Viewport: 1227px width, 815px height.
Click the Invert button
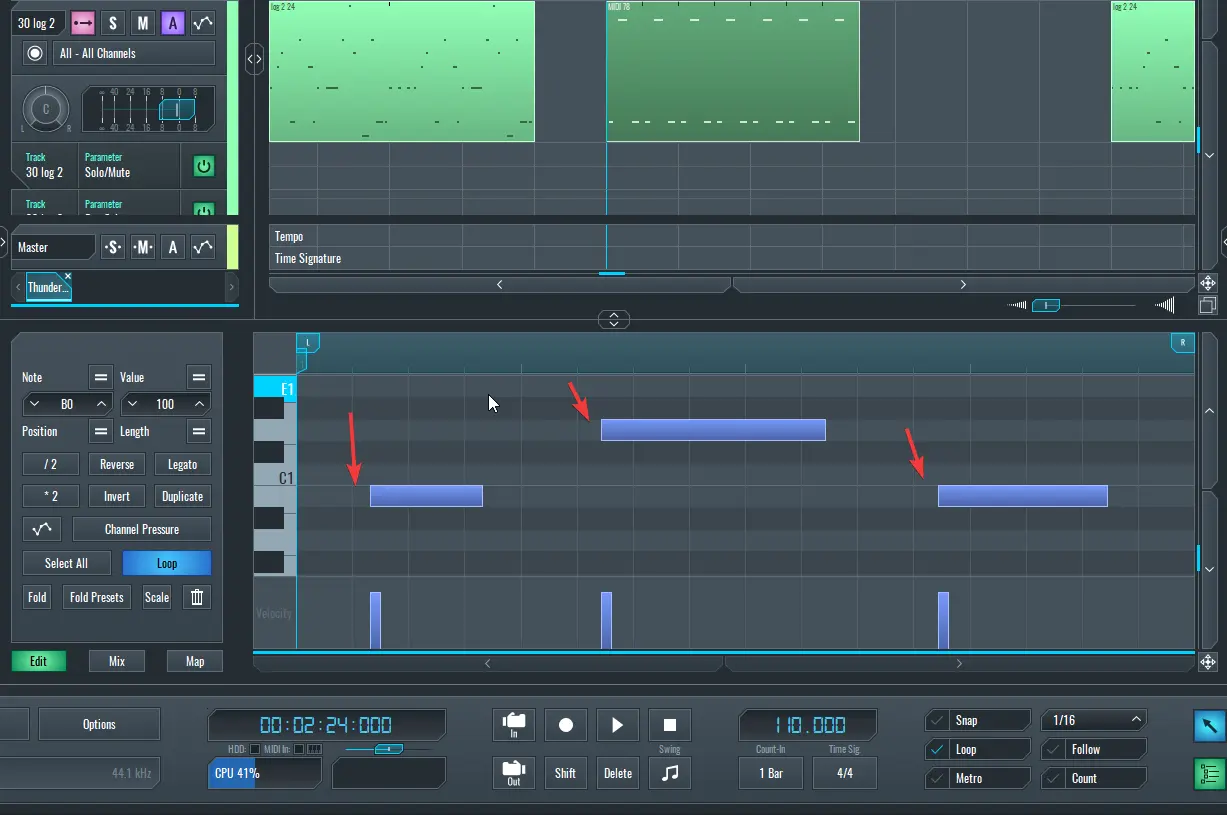(x=117, y=496)
